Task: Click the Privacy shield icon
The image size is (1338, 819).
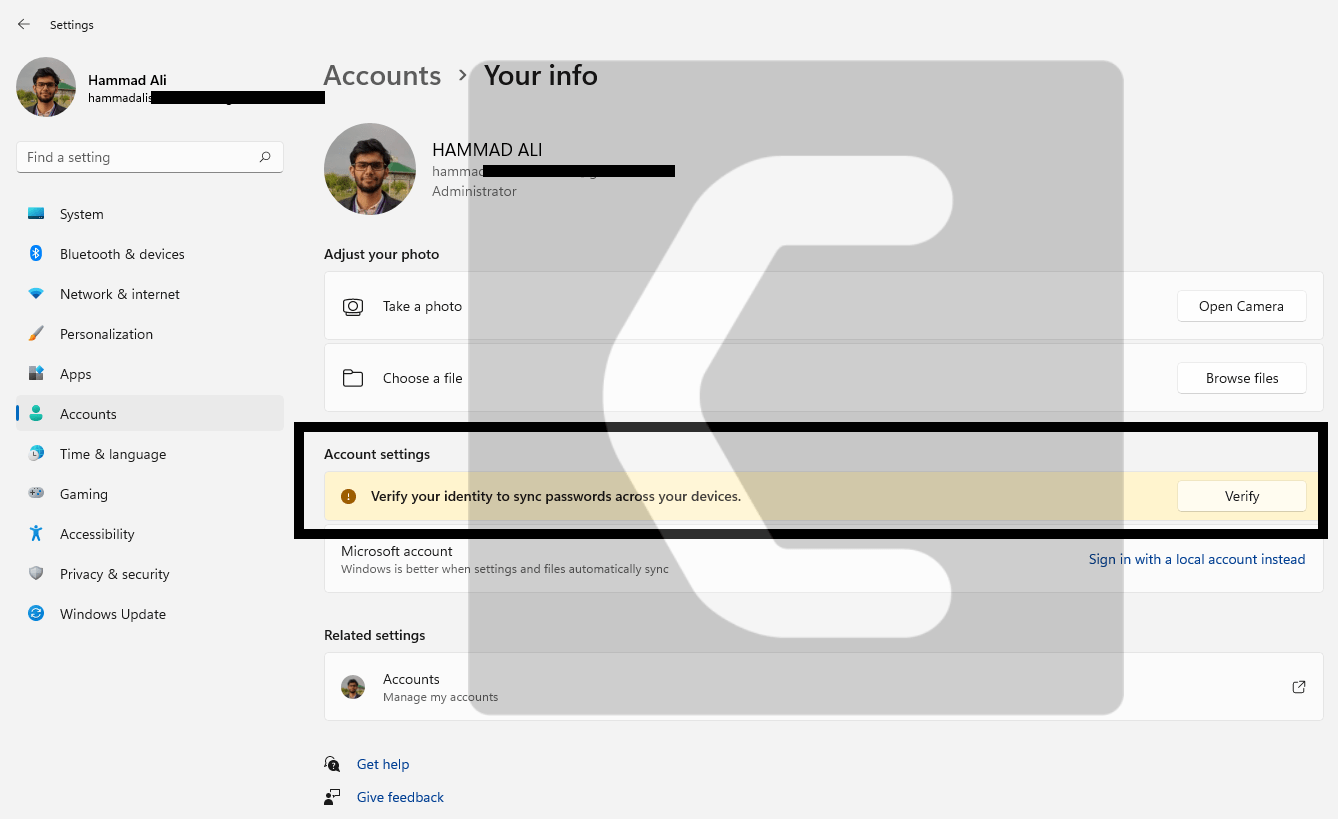Action: 36,574
